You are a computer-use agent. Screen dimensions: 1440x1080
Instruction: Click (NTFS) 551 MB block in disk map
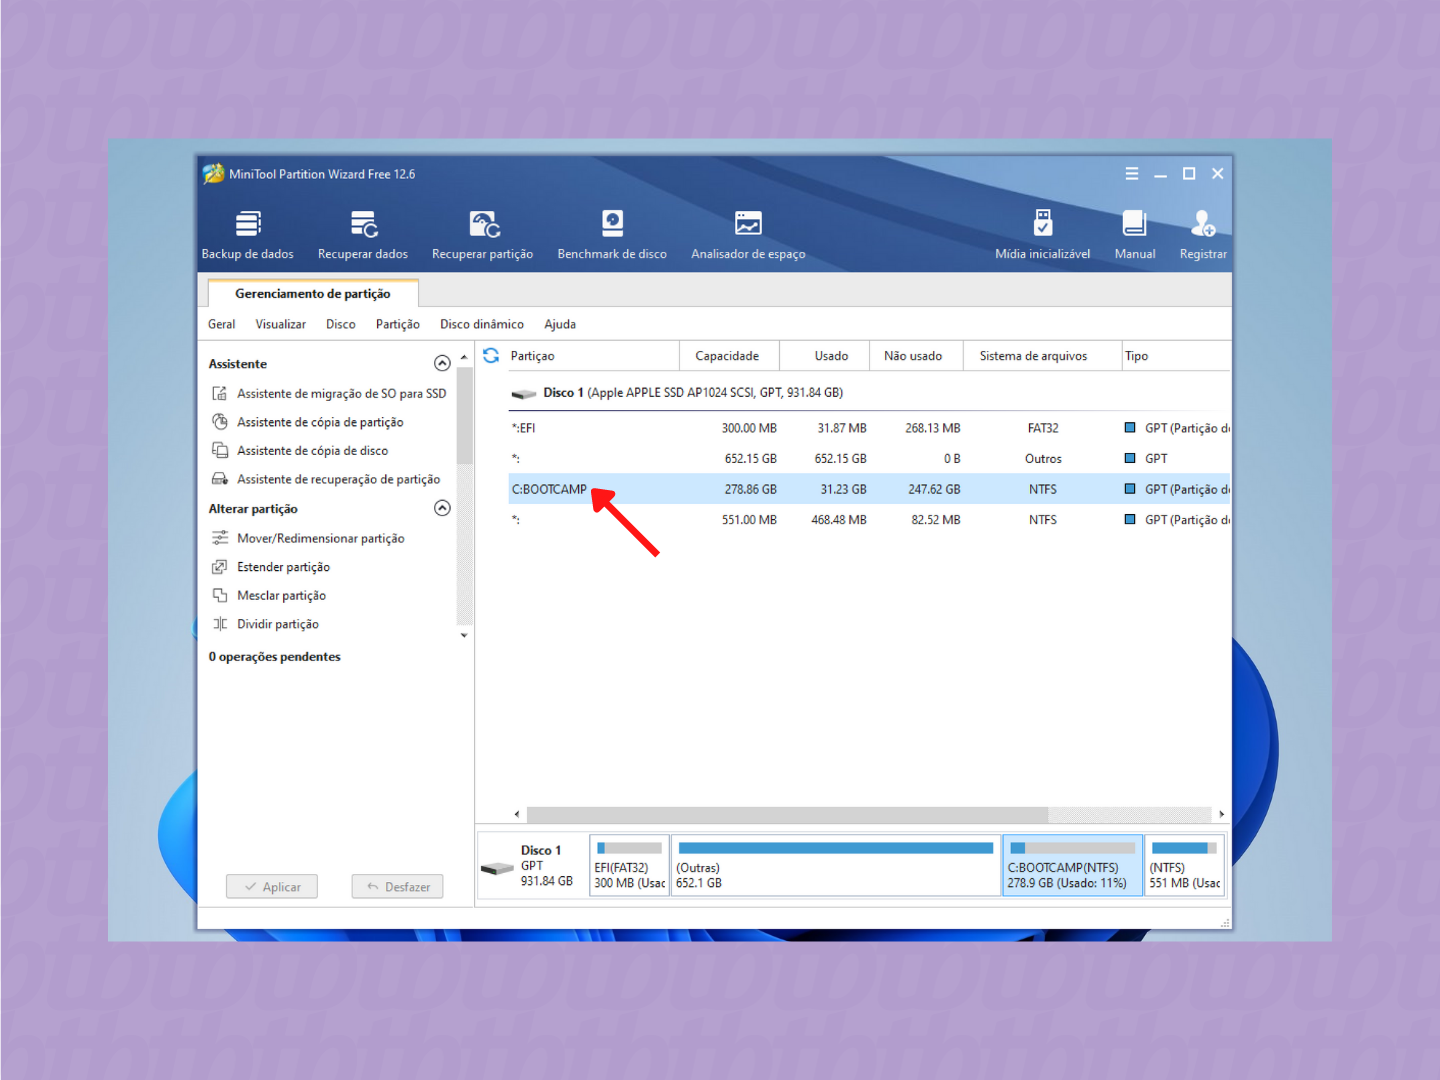click(x=1184, y=866)
